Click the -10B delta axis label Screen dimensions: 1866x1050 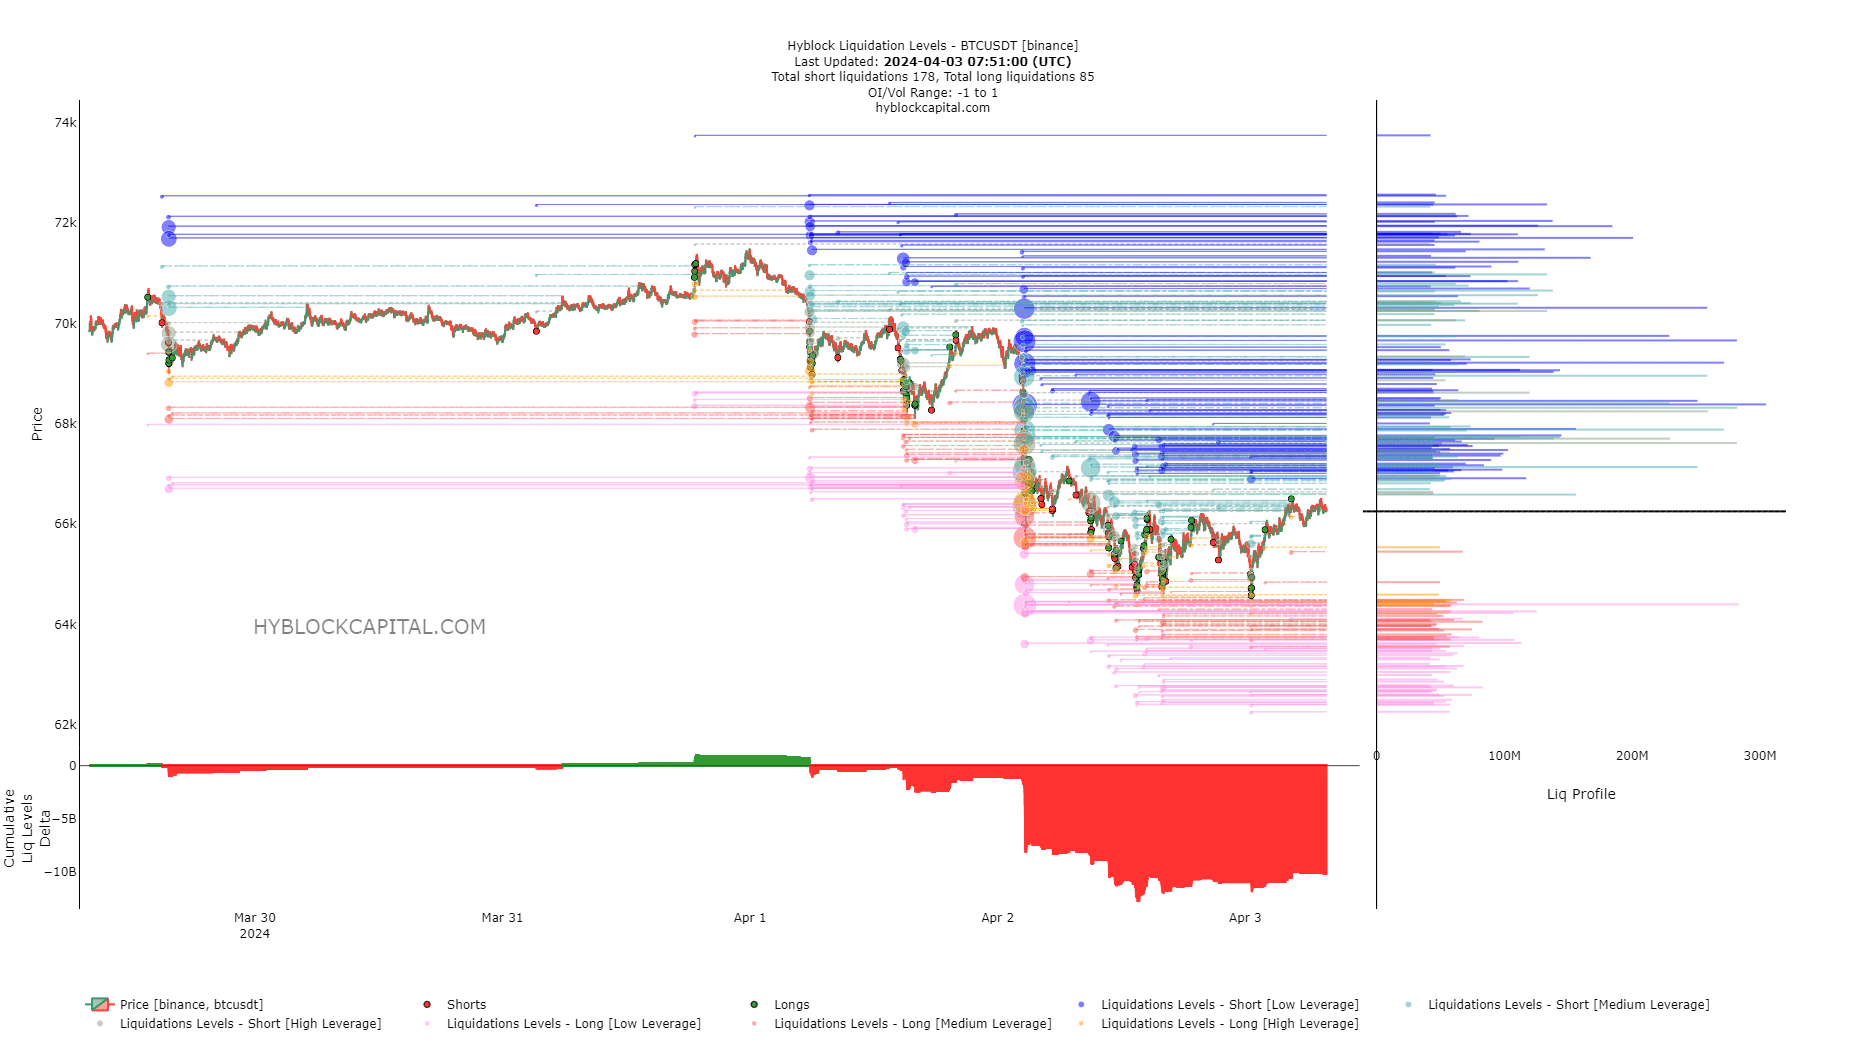(x=60, y=872)
